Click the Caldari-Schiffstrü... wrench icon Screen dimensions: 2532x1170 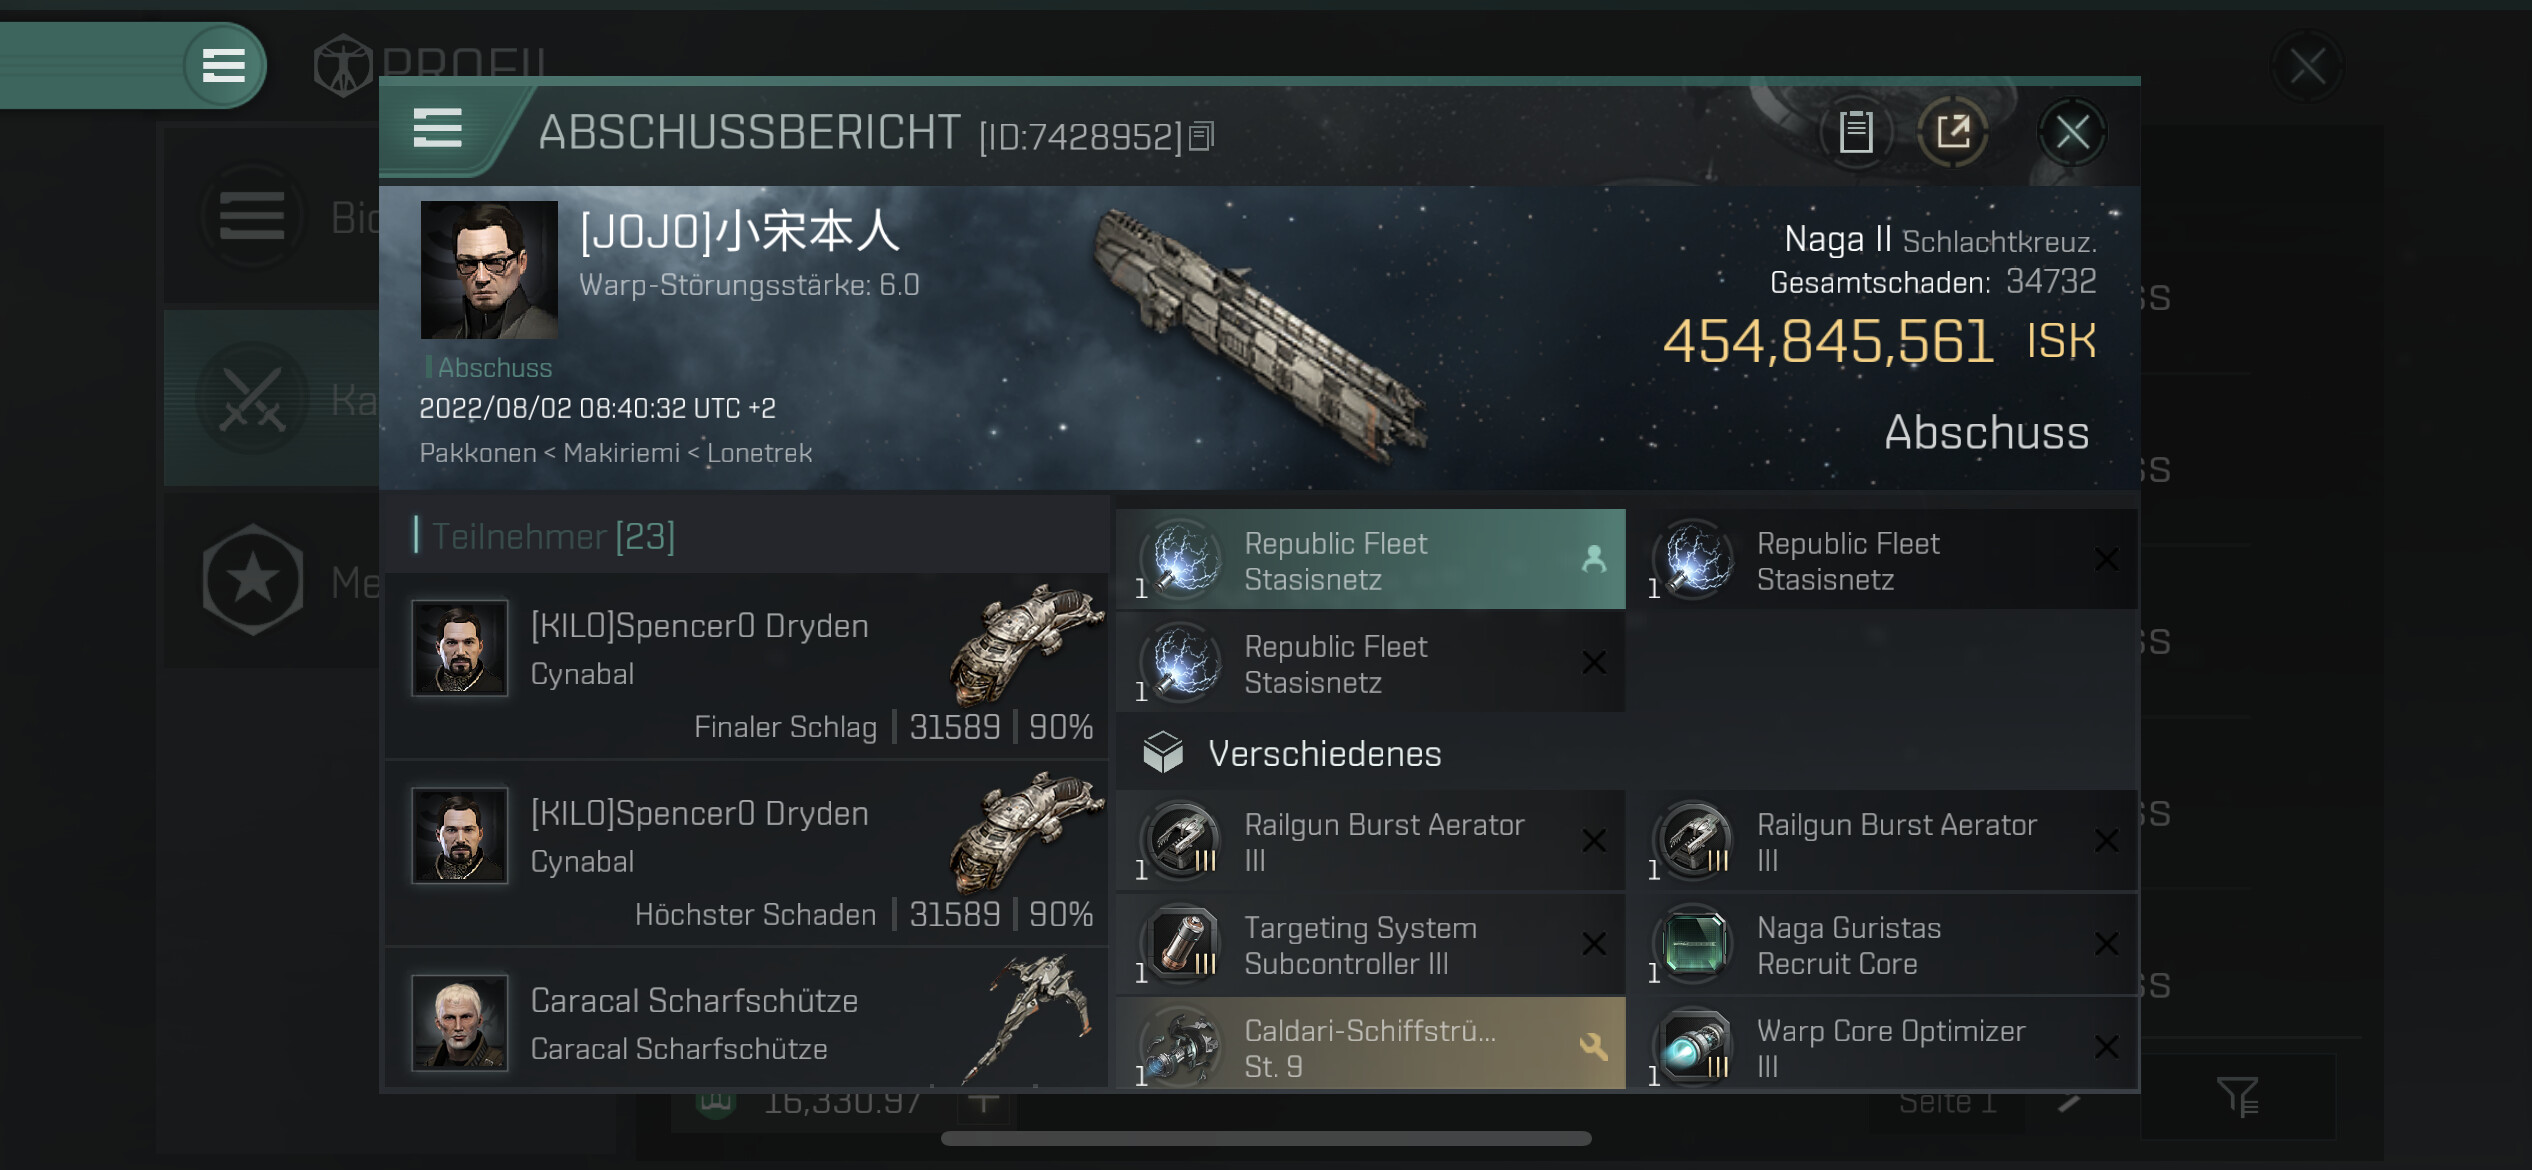tap(1594, 1046)
